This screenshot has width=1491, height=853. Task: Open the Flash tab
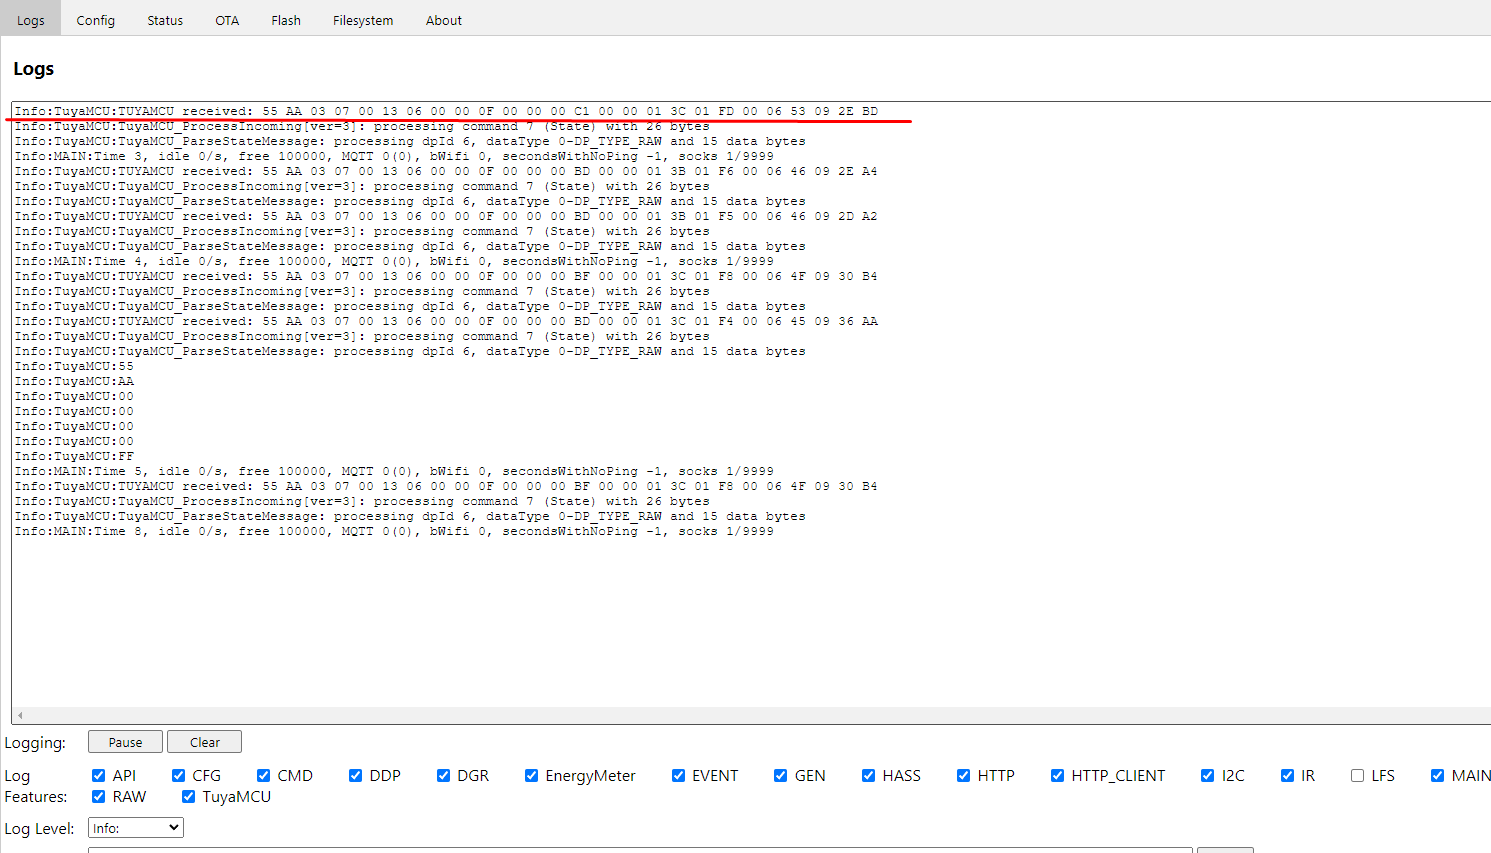tap(286, 19)
